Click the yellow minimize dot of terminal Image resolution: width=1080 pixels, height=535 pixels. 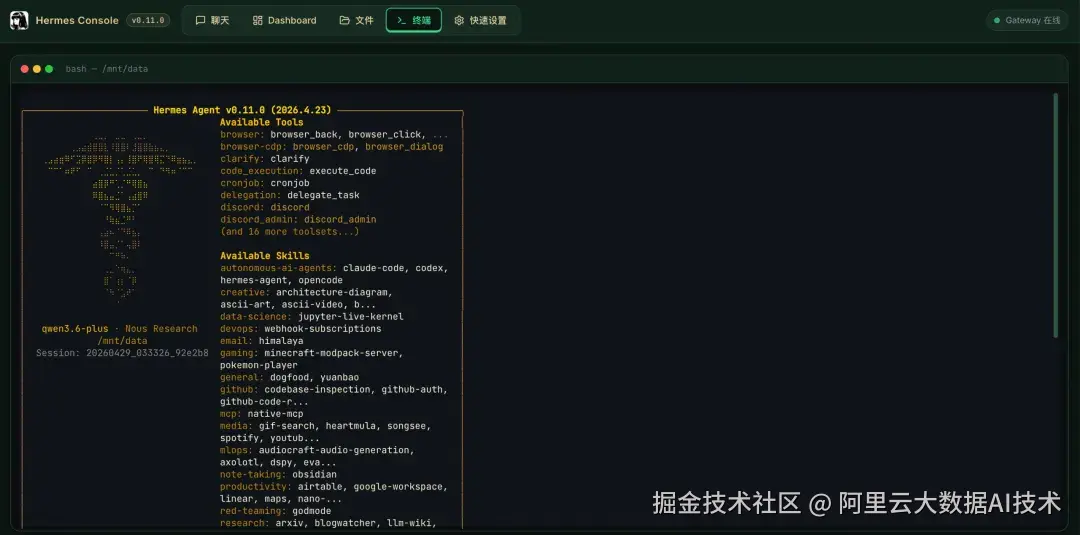(x=37, y=69)
